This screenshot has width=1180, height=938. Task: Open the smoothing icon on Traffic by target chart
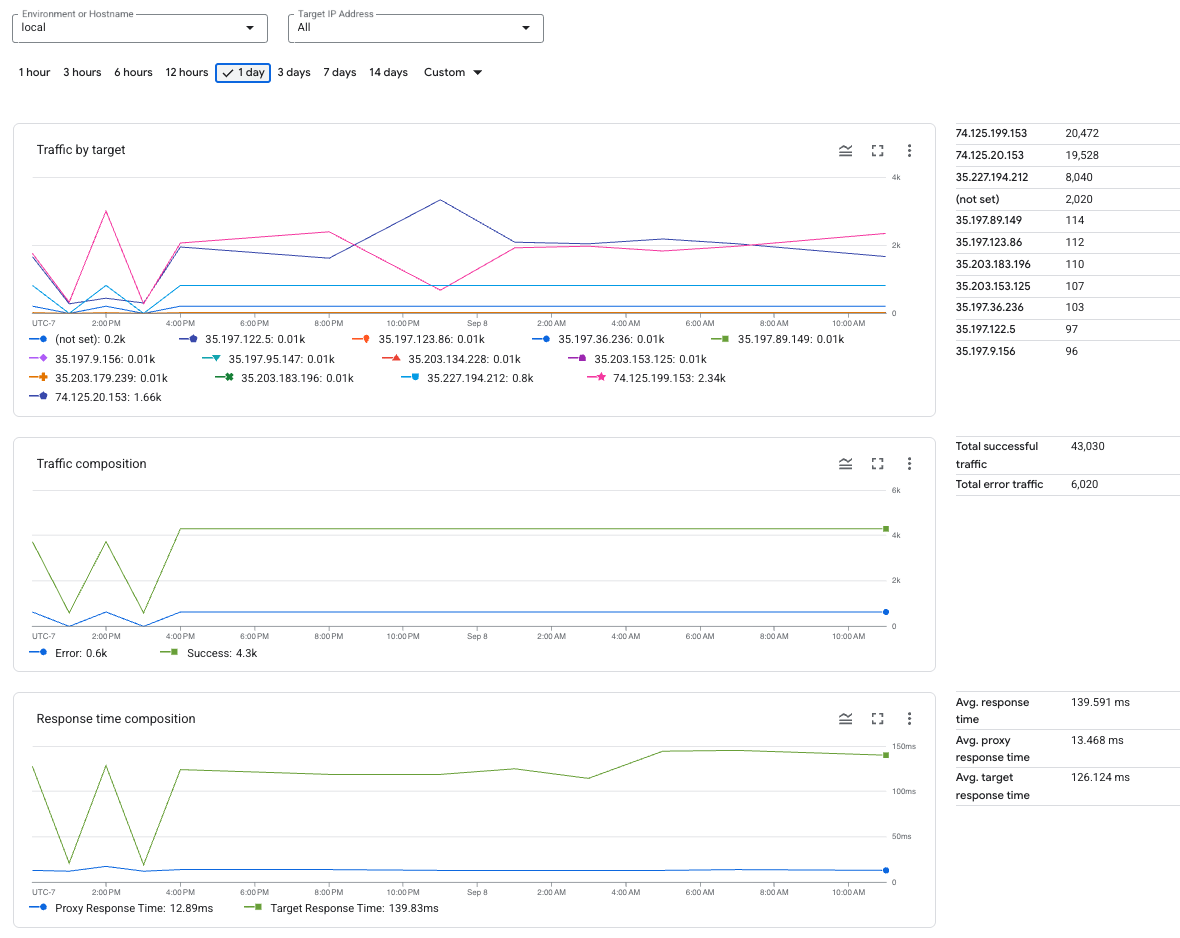845,150
